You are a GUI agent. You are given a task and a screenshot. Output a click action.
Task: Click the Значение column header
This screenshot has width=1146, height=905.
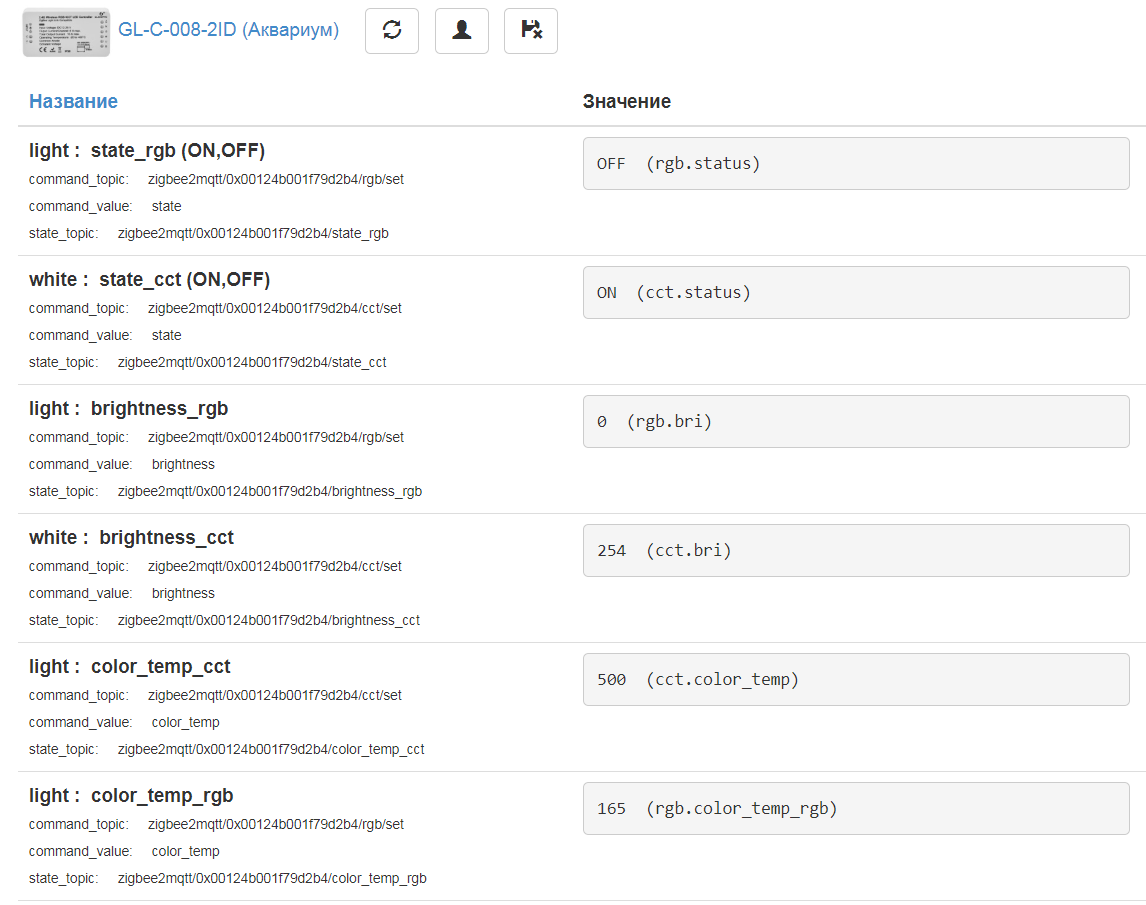[627, 101]
